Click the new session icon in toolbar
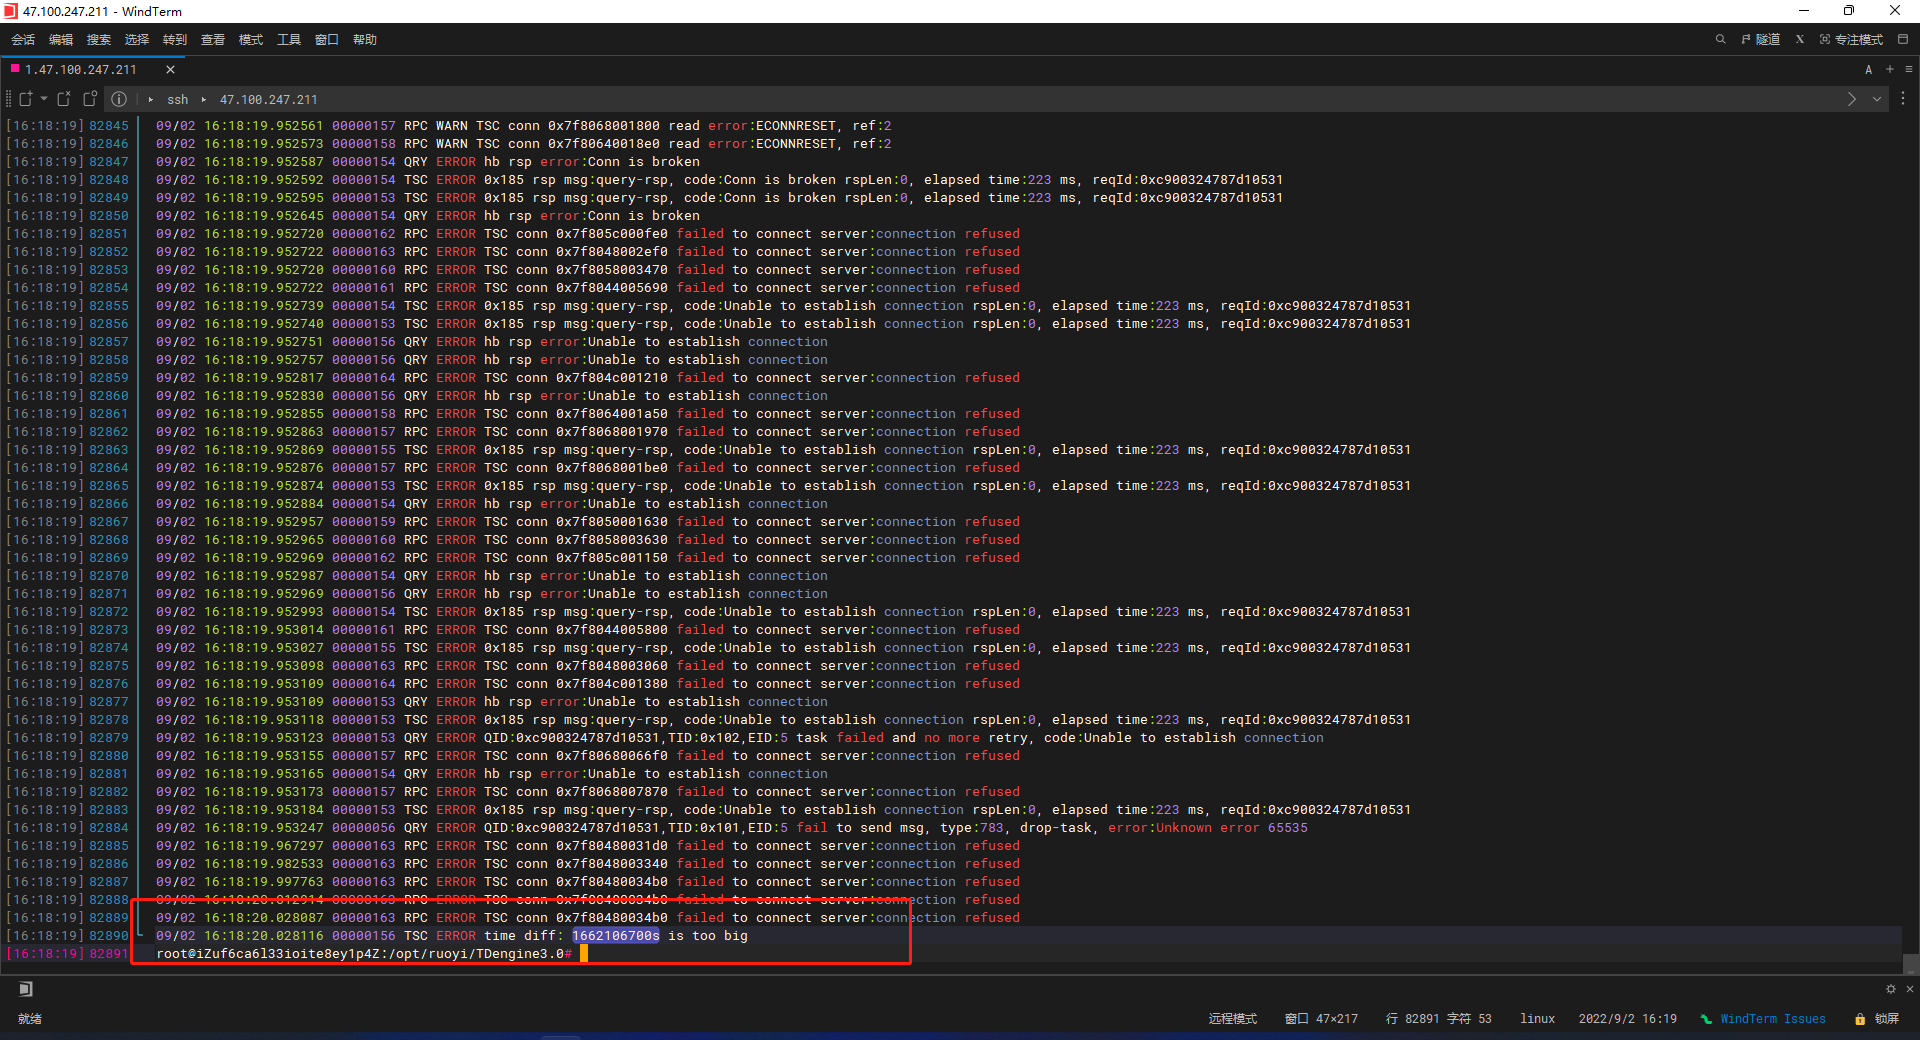1920x1040 pixels. [x=26, y=99]
